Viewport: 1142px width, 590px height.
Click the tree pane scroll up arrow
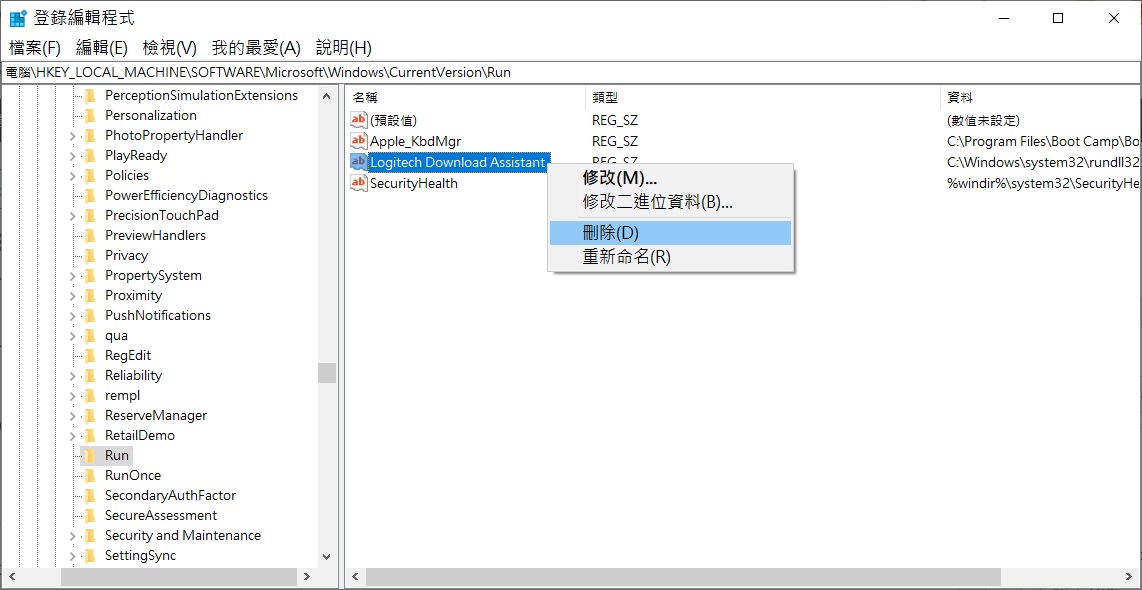point(327,95)
